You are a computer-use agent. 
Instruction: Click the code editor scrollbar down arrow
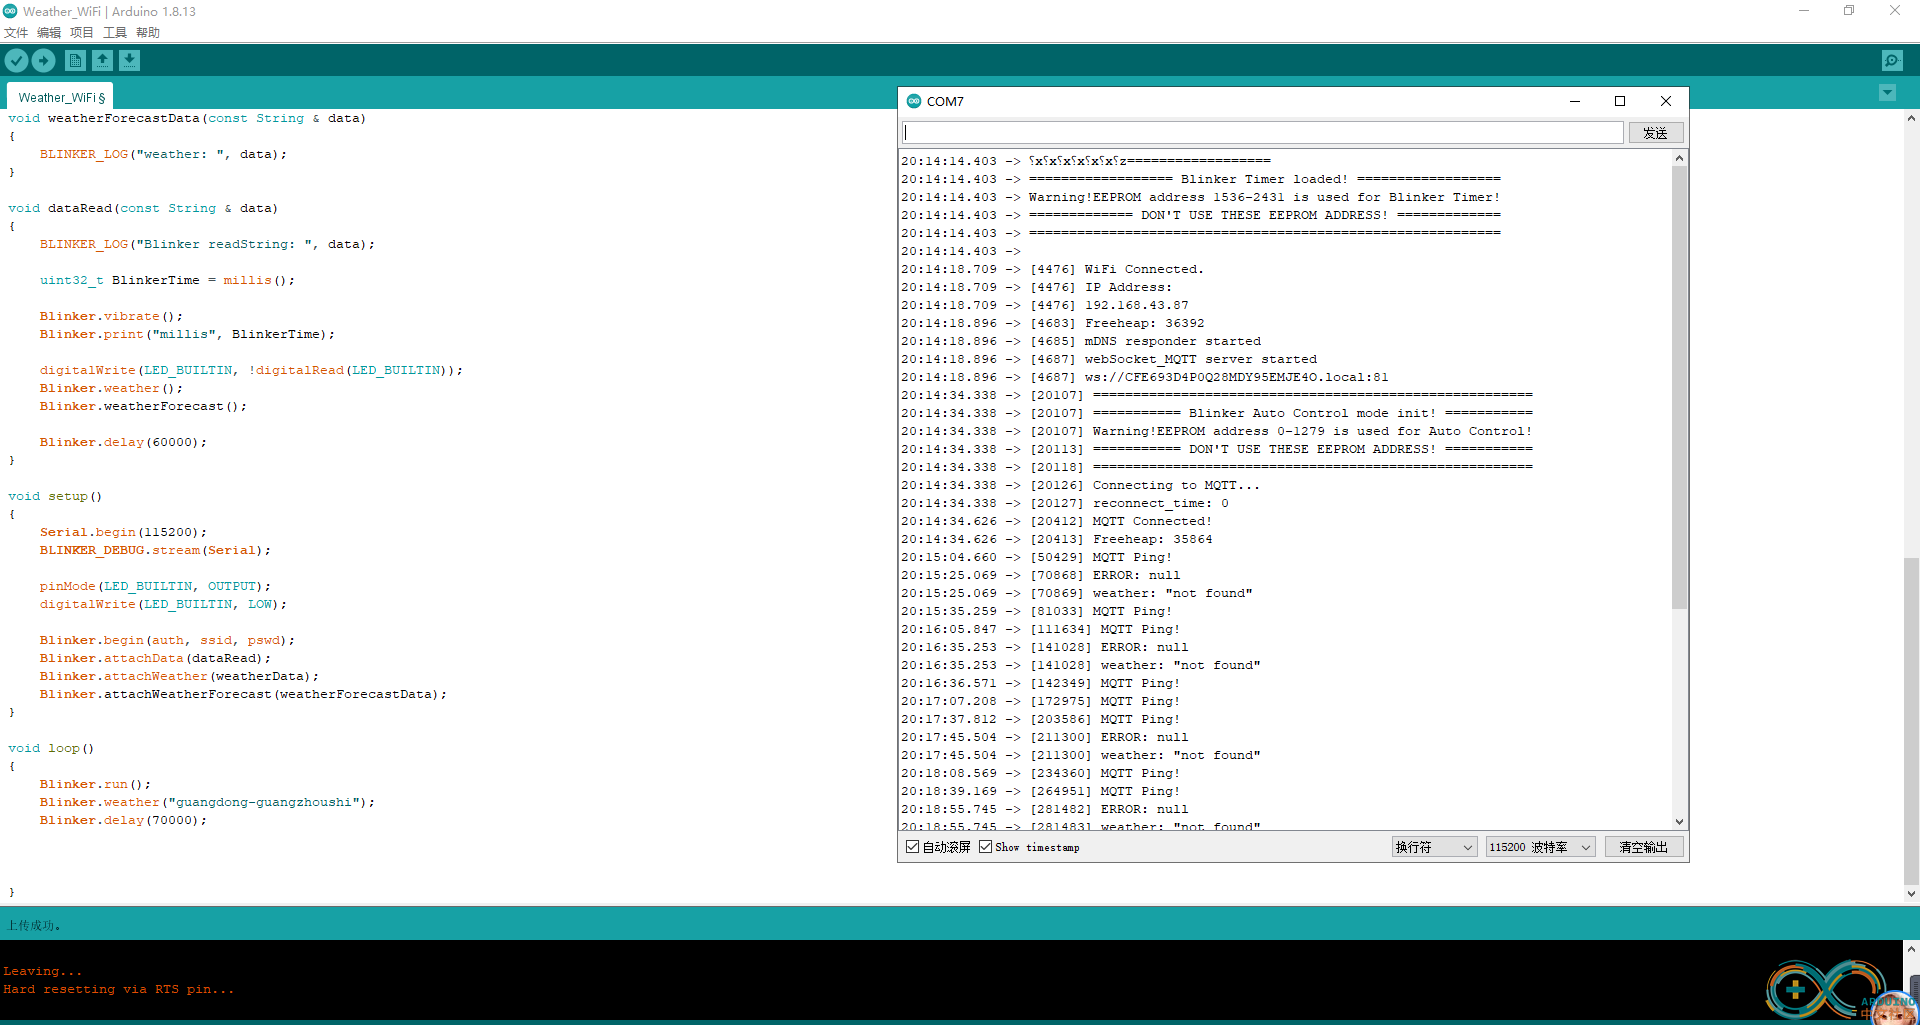click(x=1911, y=894)
